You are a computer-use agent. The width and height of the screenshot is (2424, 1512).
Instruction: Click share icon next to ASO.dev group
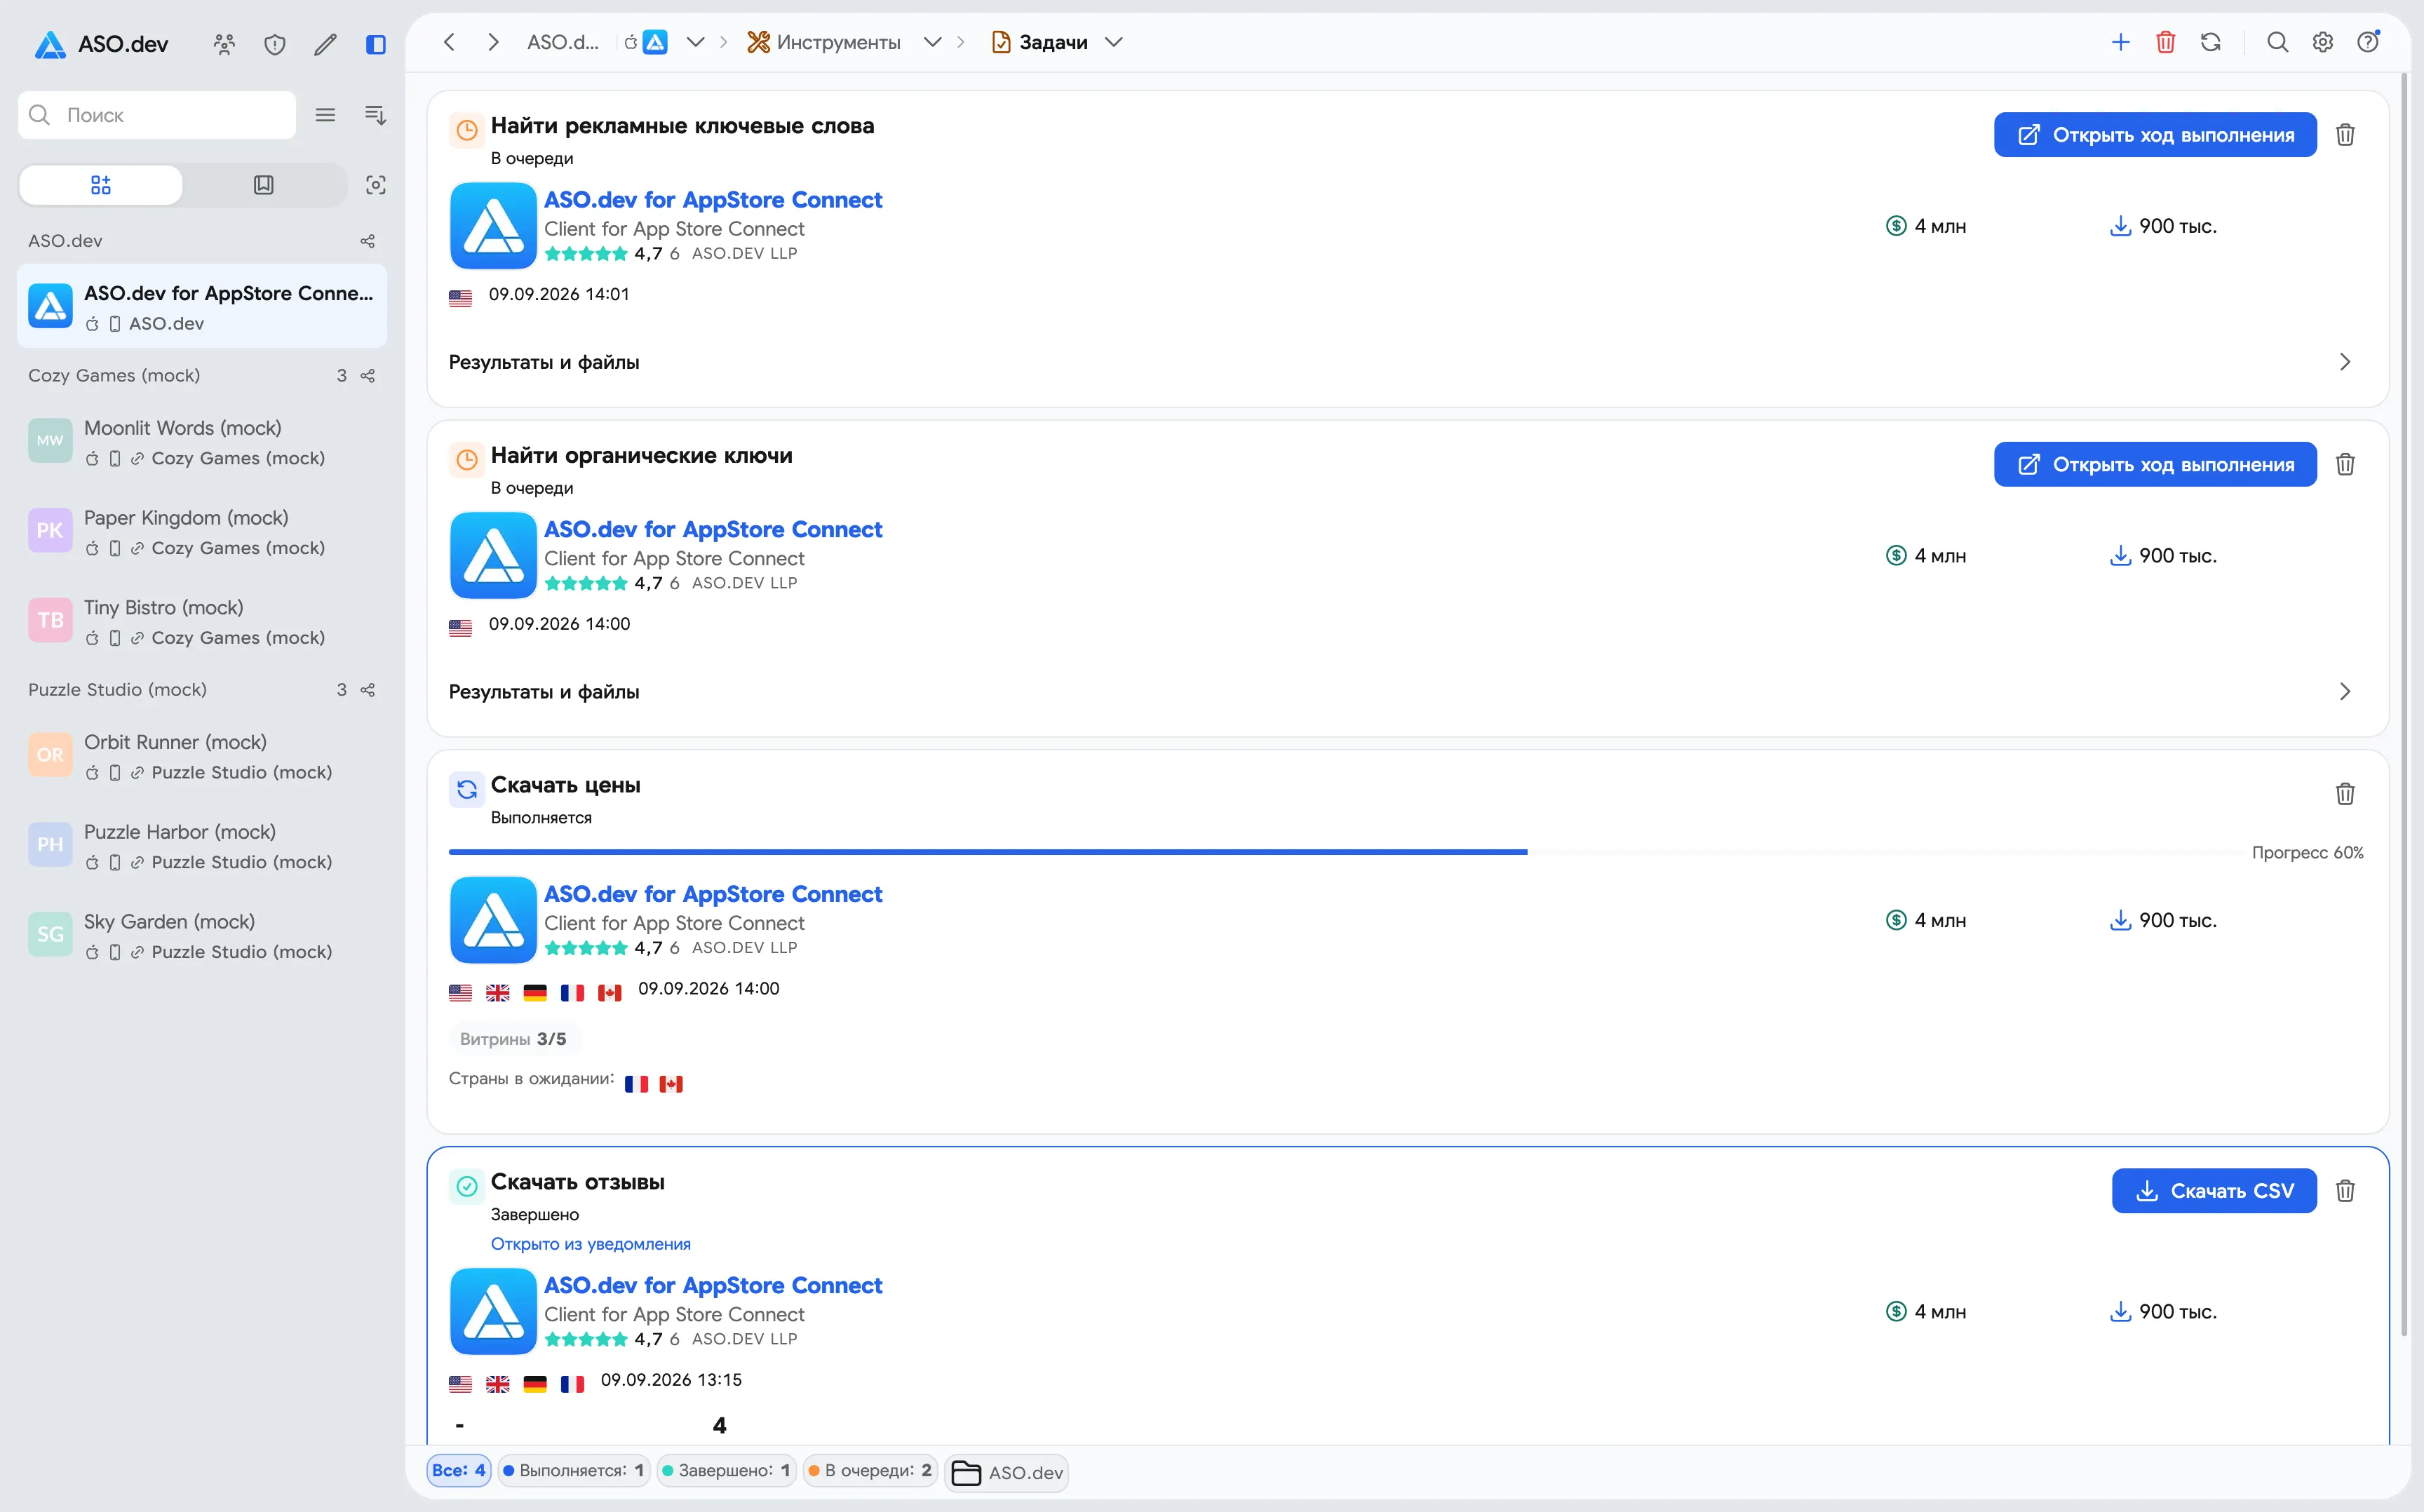(368, 241)
